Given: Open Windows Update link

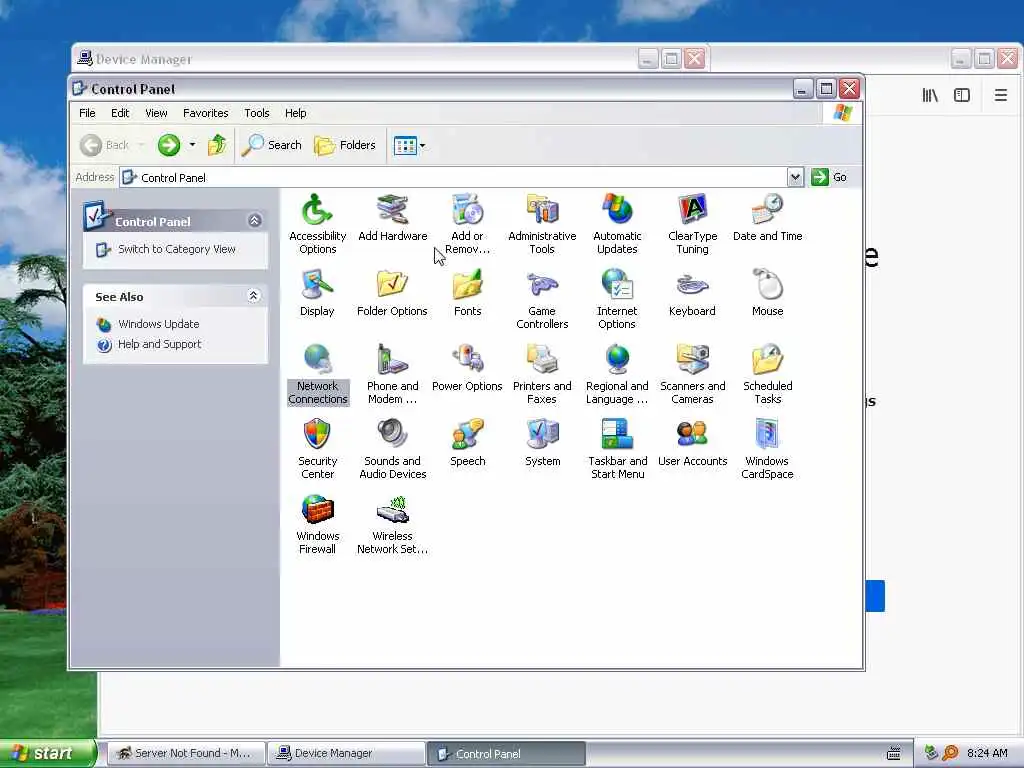Looking at the screenshot, I should pyautogui.click(x=159, y=324).
